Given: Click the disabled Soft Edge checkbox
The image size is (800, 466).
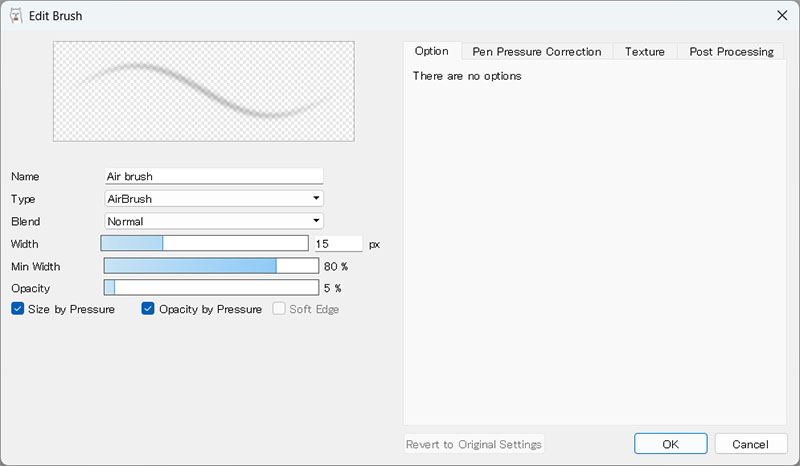Looking at the screenshot, I should [x=280, y=309].
